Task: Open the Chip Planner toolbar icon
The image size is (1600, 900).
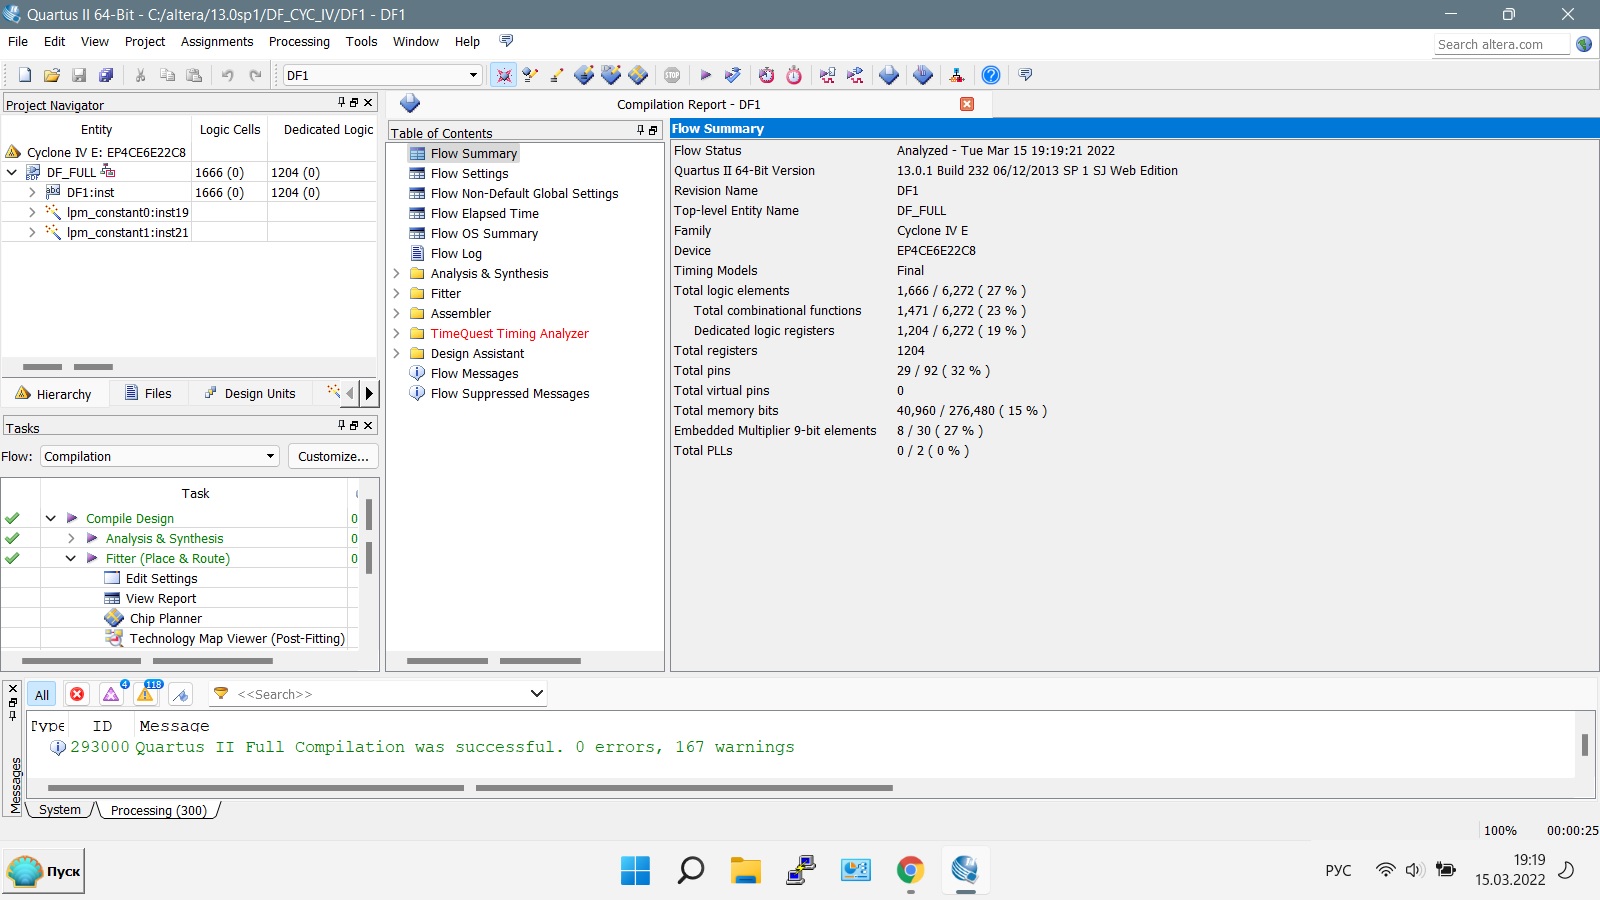Action: pos(638,75)
